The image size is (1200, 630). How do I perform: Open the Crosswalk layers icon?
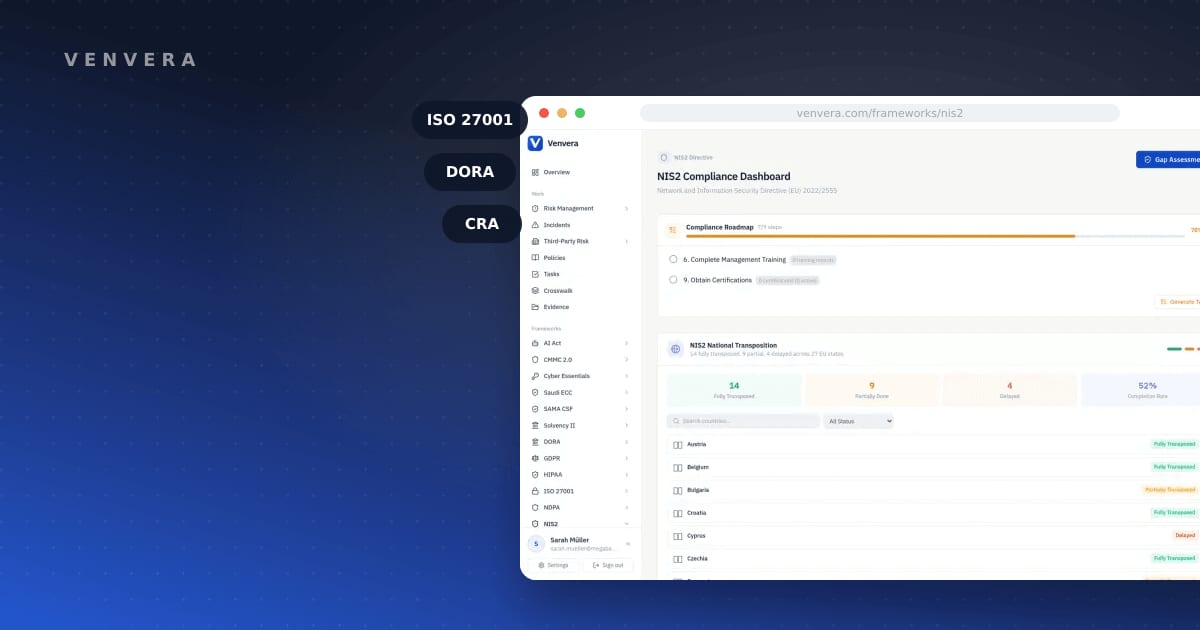tap(535, 291)
